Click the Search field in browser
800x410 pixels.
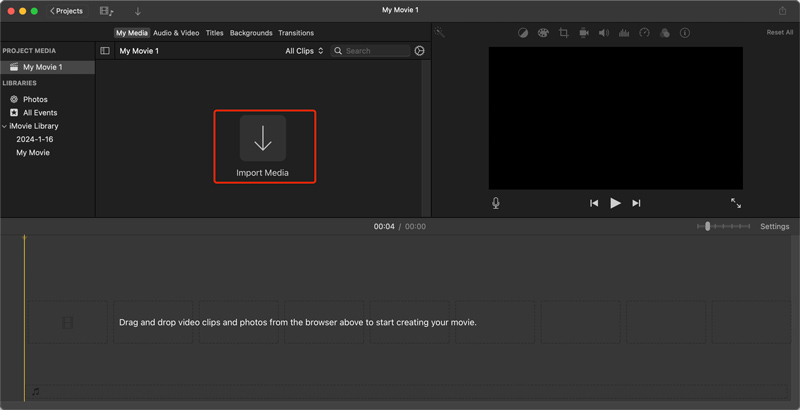[x=370, y=51]
